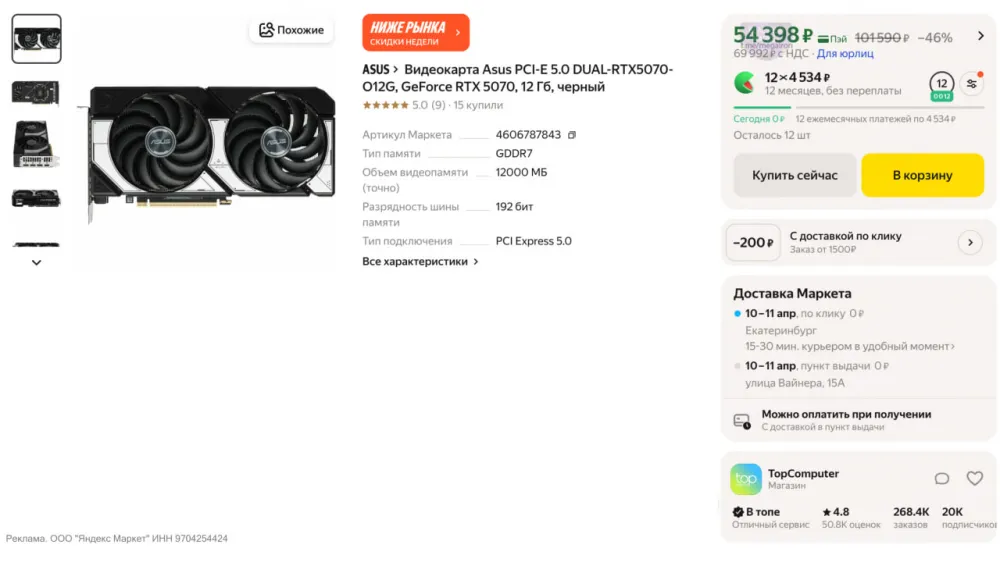Open the Для юрлиц link

click(845, 54)
